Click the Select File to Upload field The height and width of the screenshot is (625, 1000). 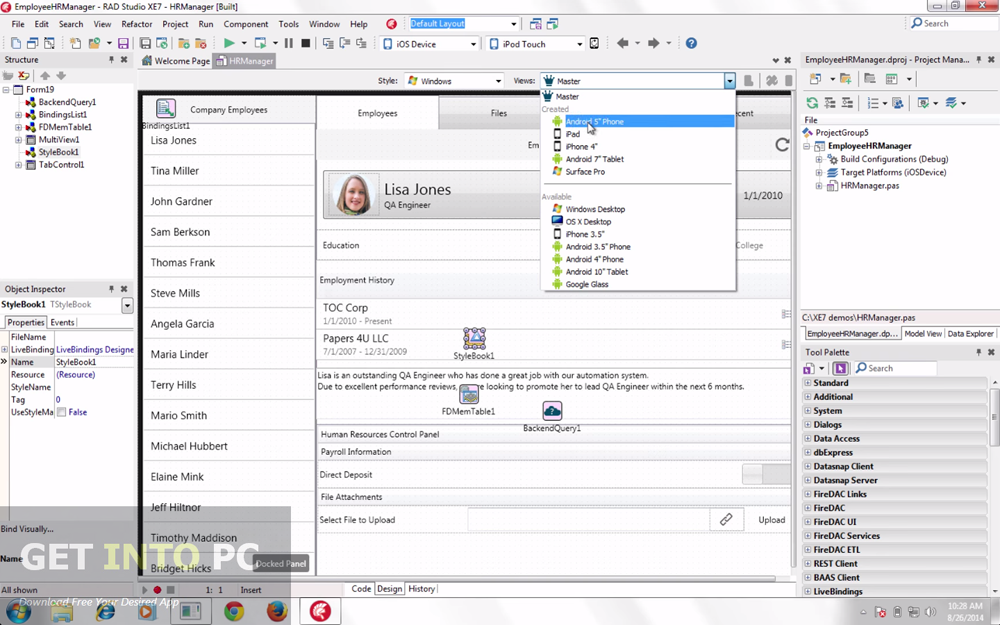click(589, 520)
